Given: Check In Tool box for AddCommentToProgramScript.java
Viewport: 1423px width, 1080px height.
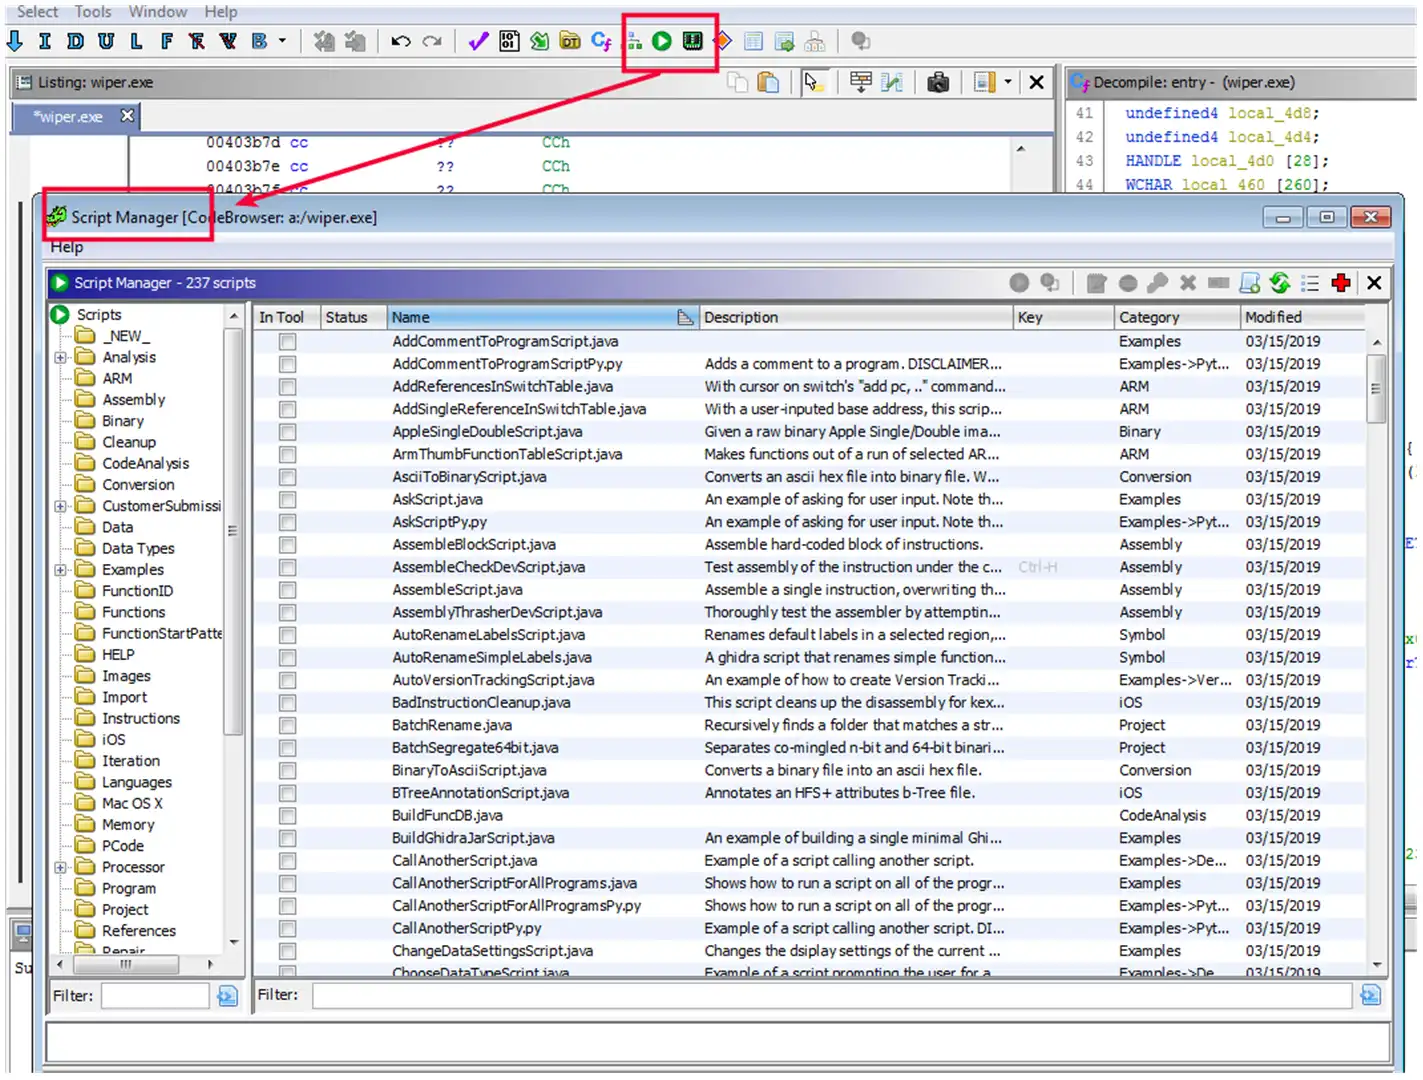Looking at the screenshot, I should (x=287, y=341).
